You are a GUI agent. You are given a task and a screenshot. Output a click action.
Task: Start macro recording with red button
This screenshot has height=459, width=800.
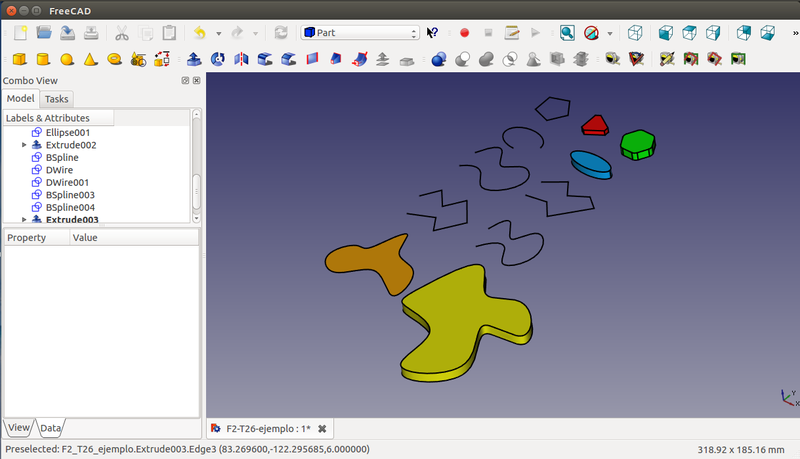click(x=464, y=33)
